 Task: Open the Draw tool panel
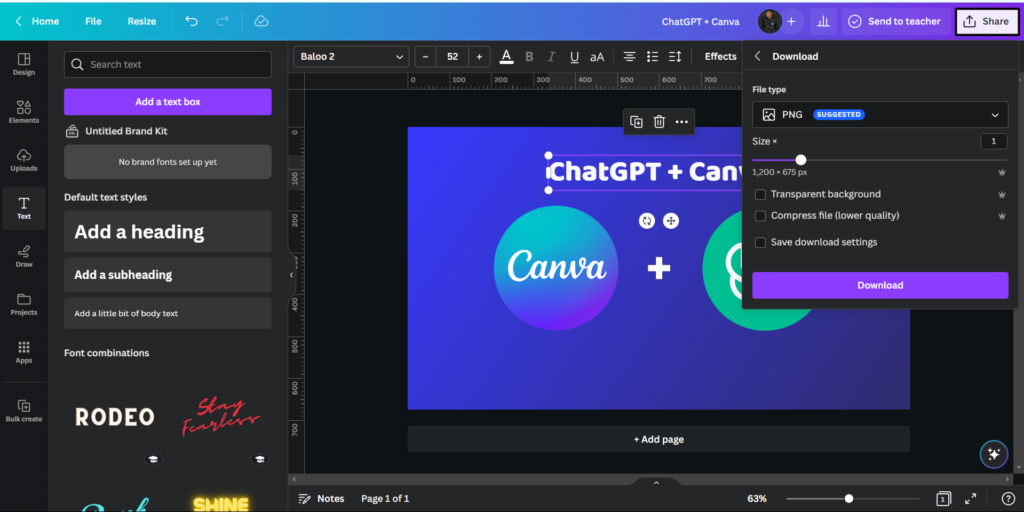[x=24, y=256]
